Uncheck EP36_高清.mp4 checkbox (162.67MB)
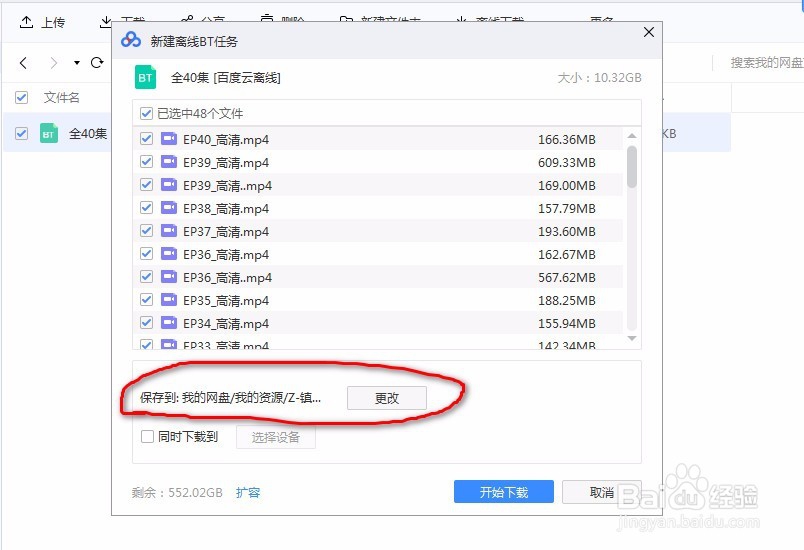Image resolution: width=804 pixels, height=550 pixels. [x=146, y=254]
